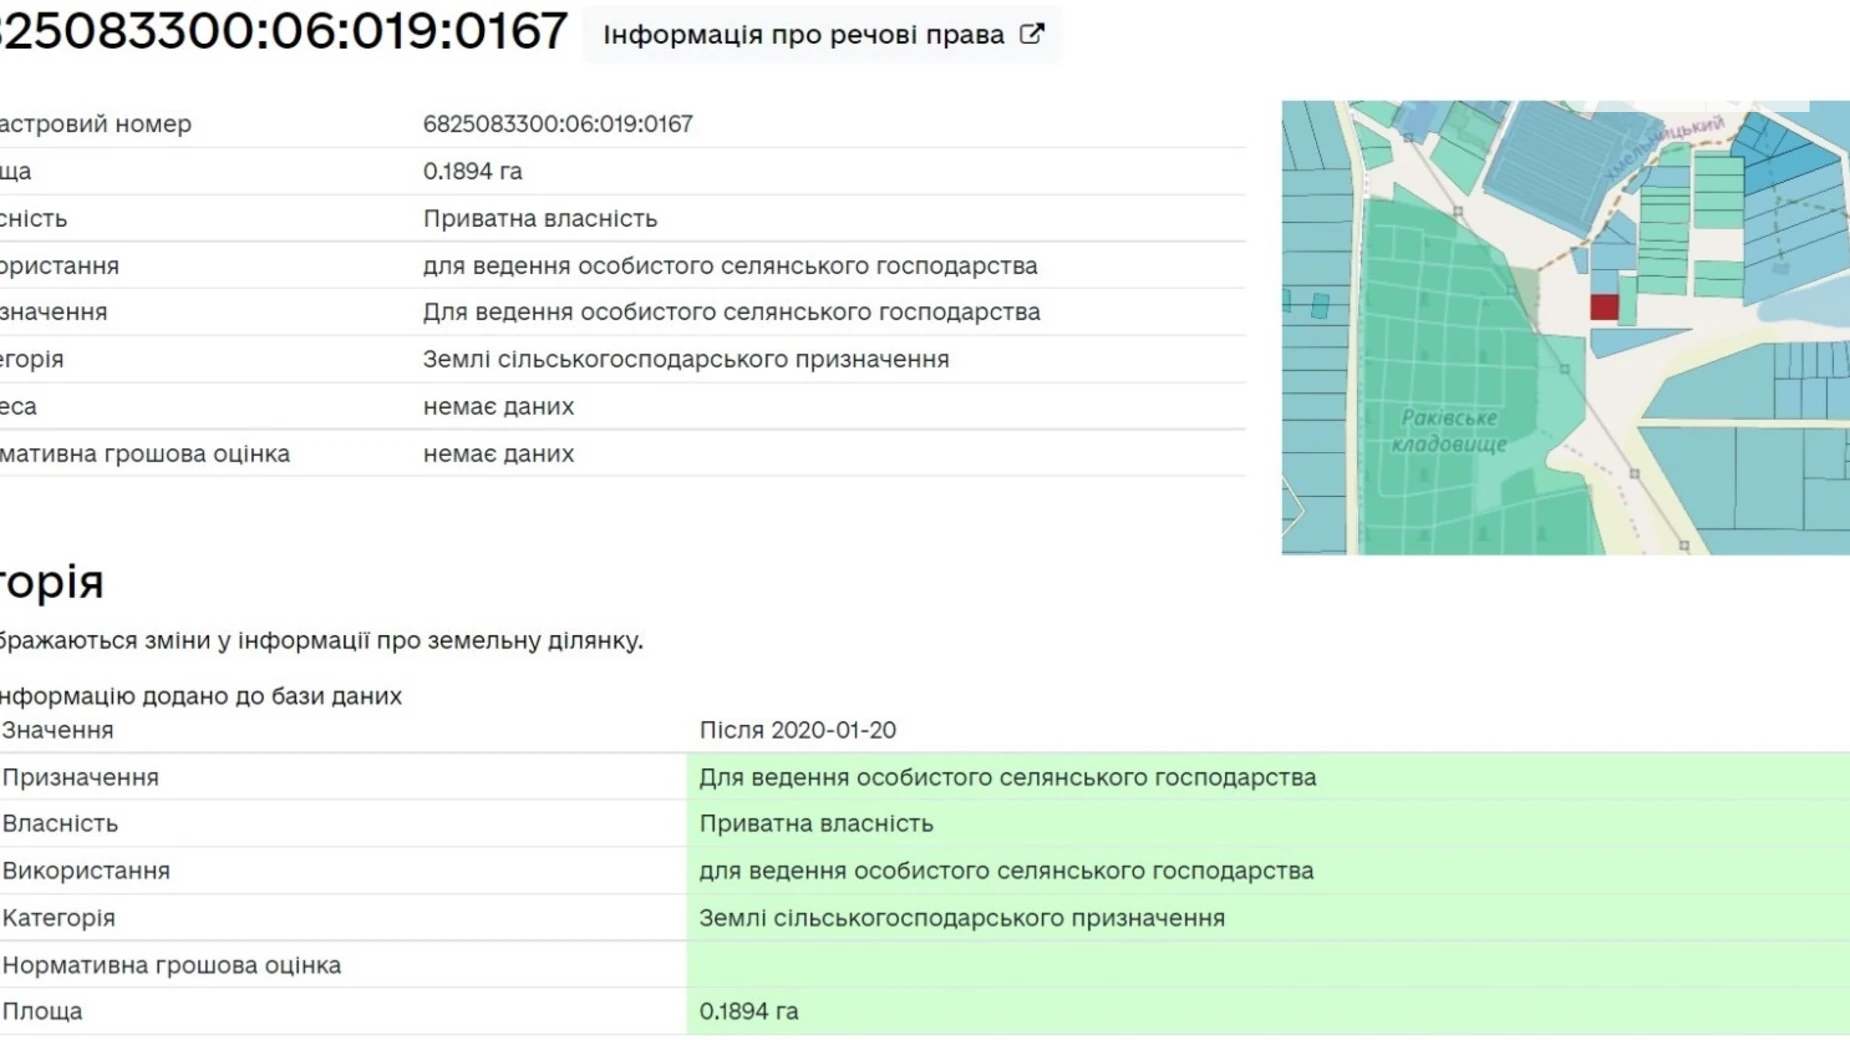
Task: Click the large cadastral number heading
Action: (283, 31)
